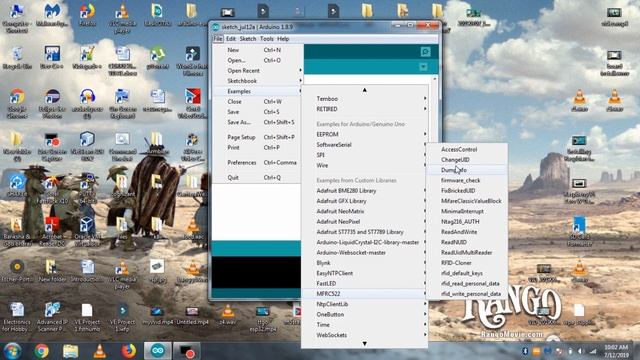The width and height of the screenshot is (640, 360).
Task: Open the RFID-Cloner example
Action: pyautogui.click(x=467, y=263)
